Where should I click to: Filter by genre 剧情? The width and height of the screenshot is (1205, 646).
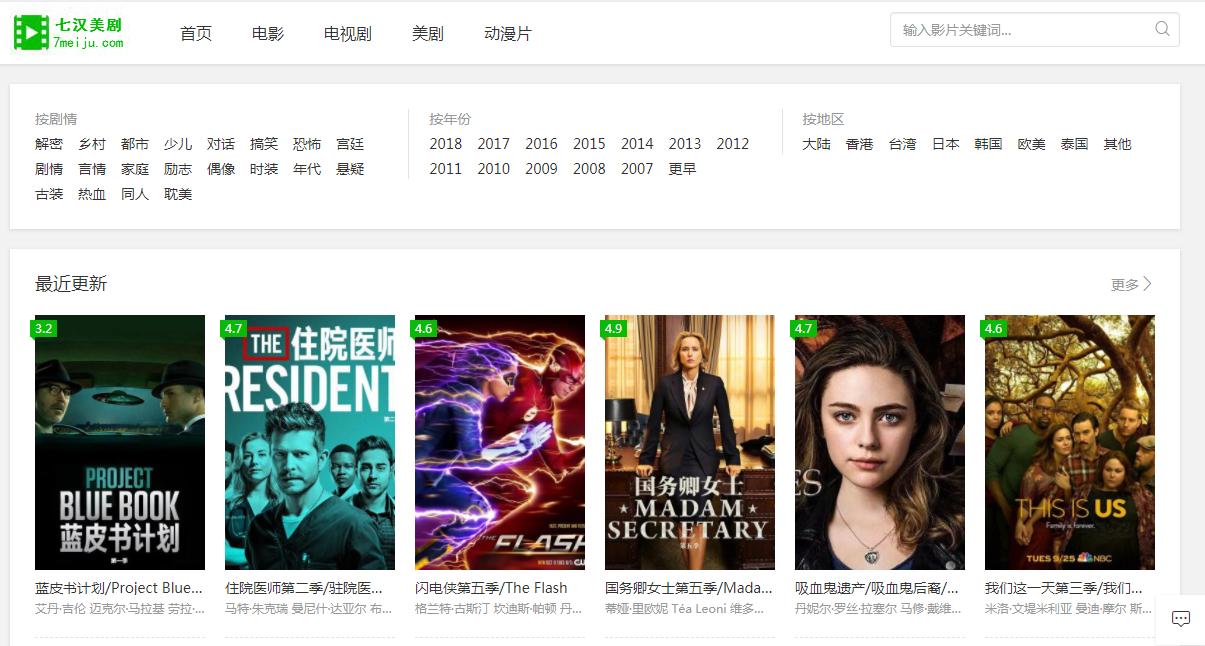point(49,169)
